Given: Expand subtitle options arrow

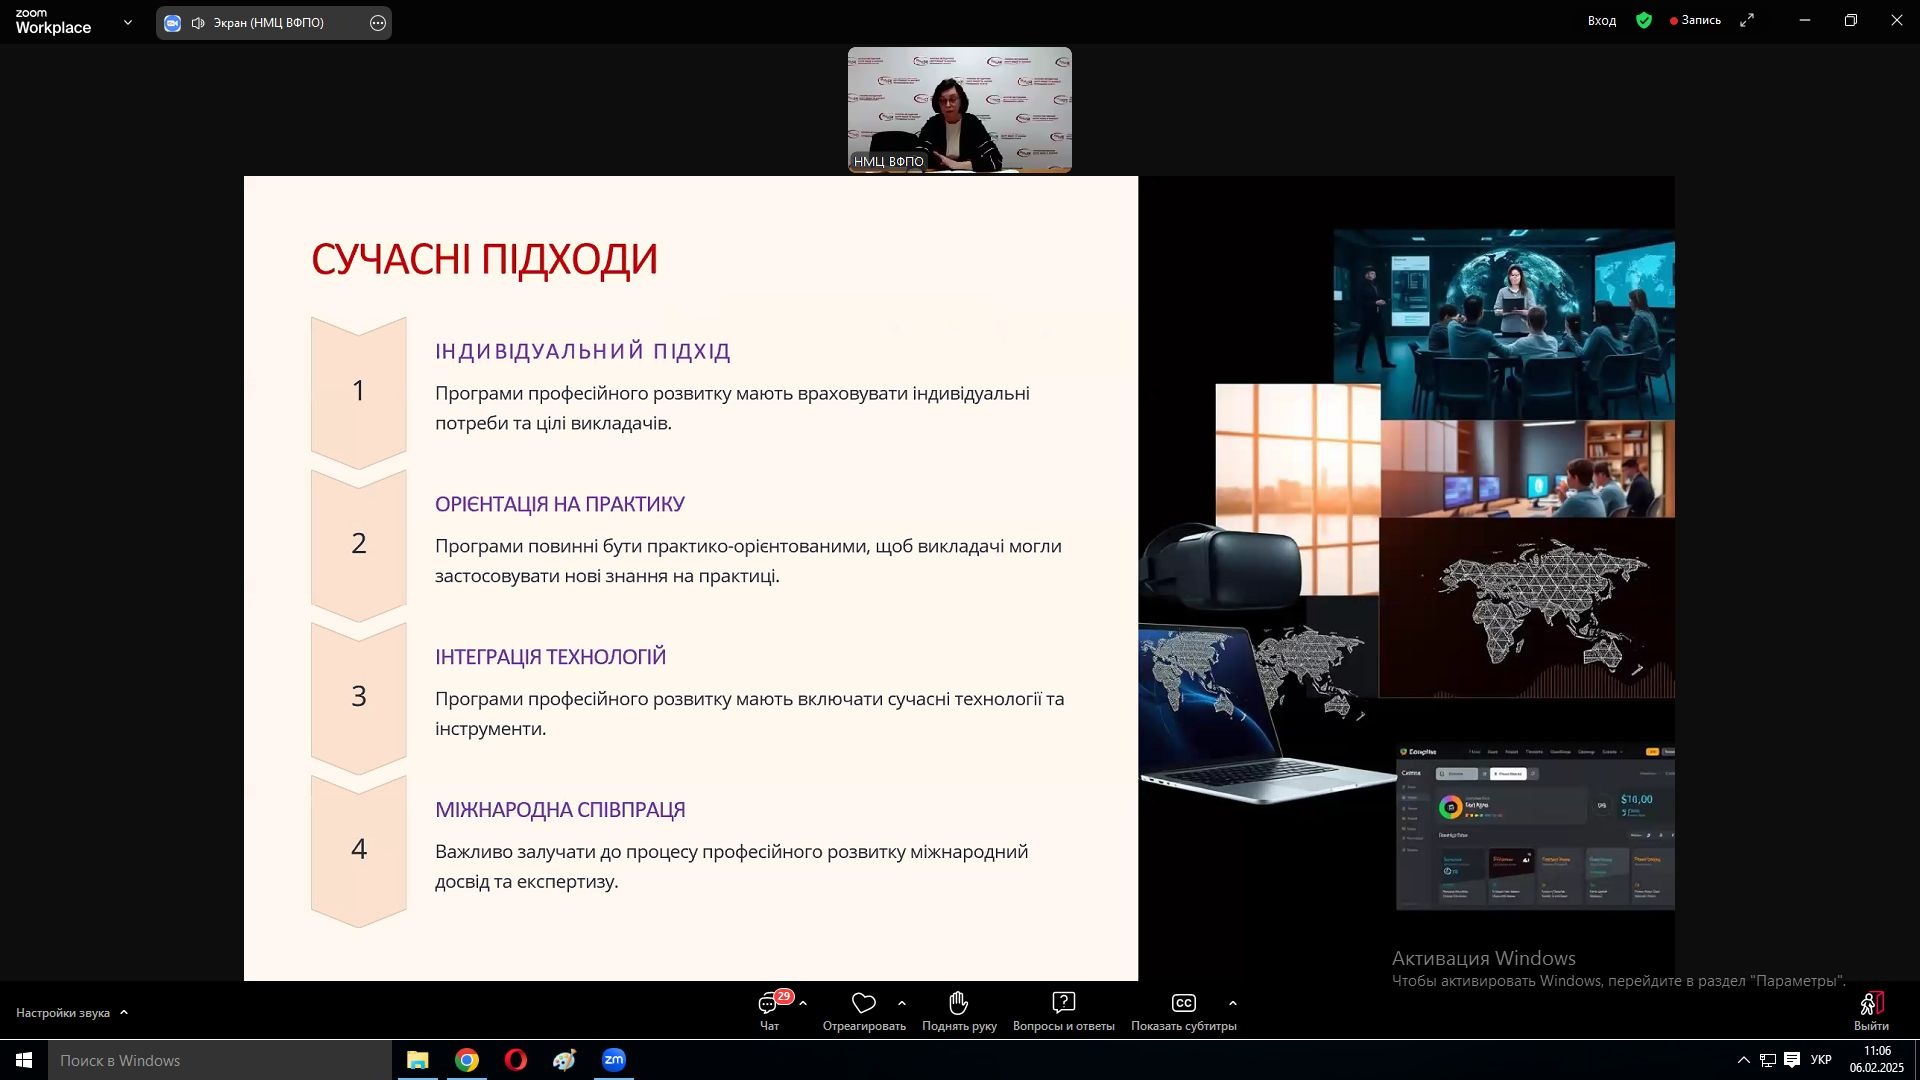Looking at the screenshot, I should click(1232, 1003).
